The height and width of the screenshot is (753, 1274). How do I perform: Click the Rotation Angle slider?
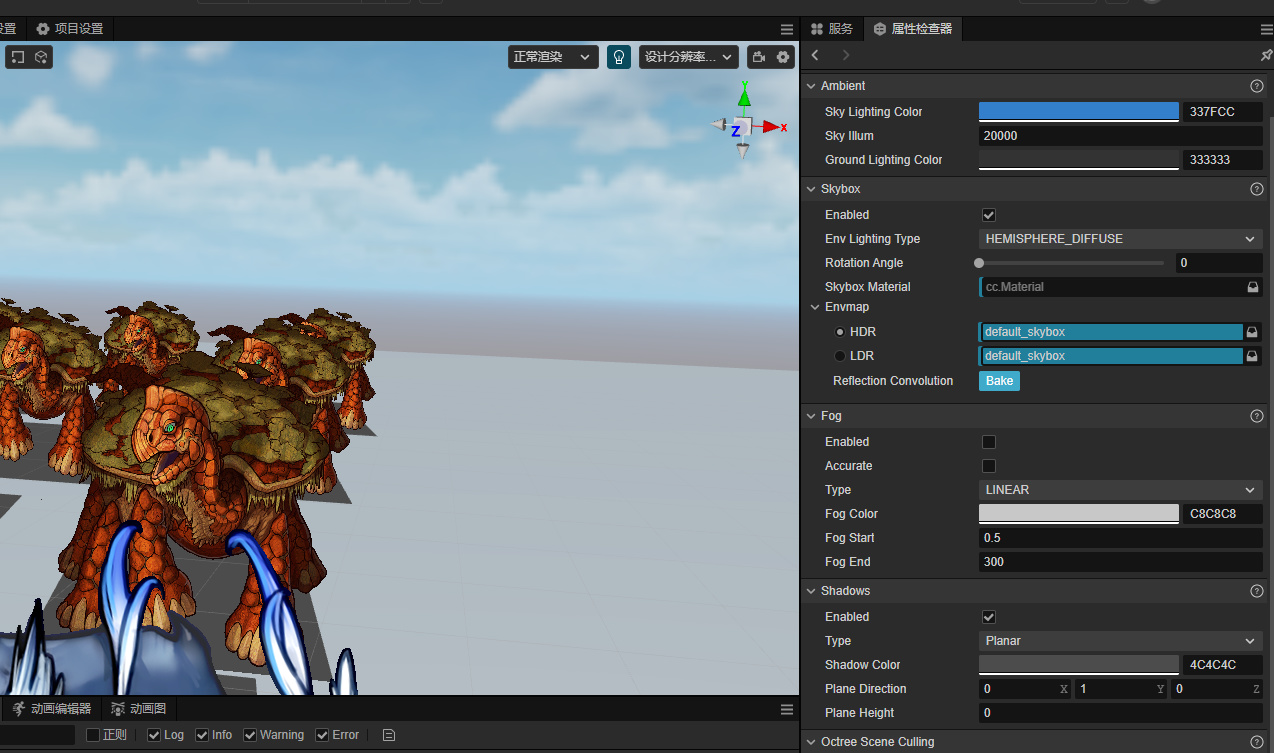[1071, 263]
